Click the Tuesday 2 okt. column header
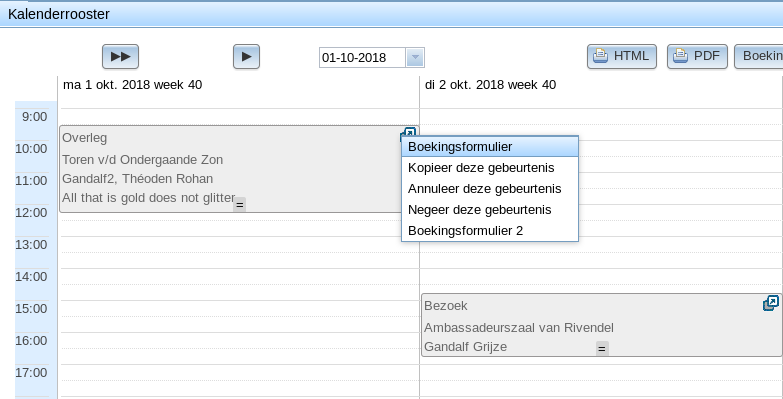The image size is (783, 399). pos(490,85)
